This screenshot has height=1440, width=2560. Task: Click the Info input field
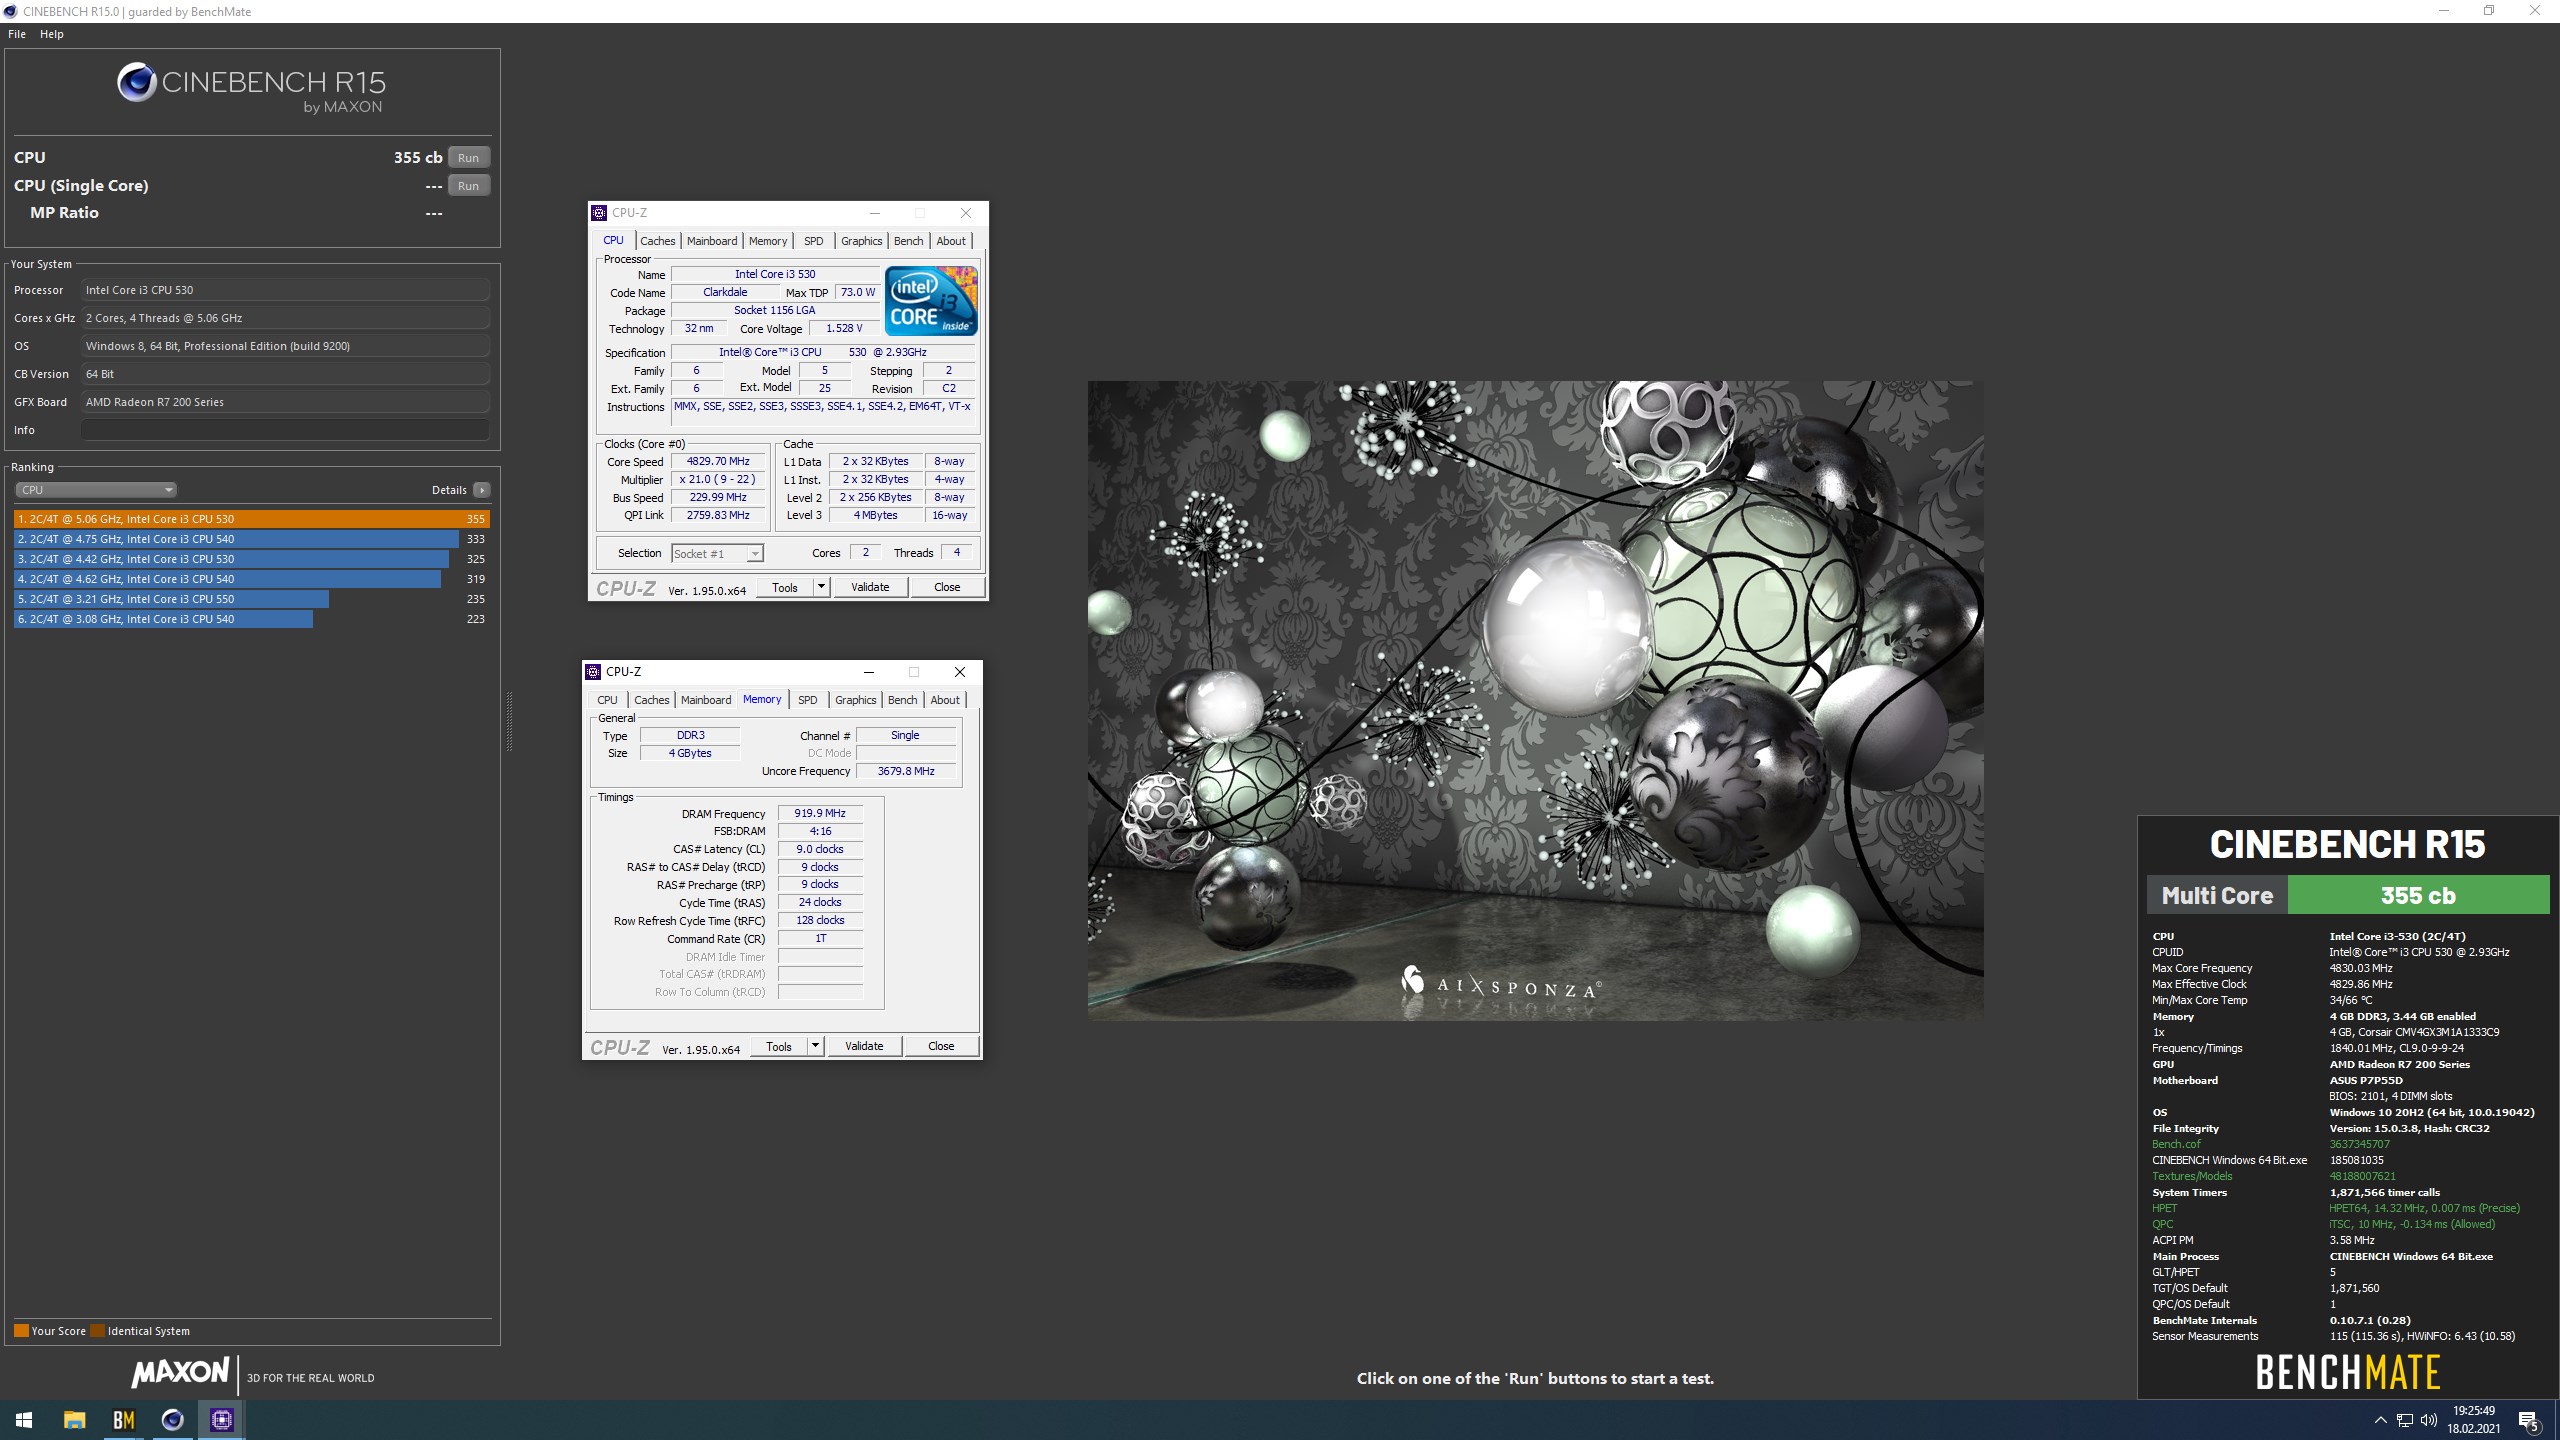pyautogui.click(x=285, y=430)
